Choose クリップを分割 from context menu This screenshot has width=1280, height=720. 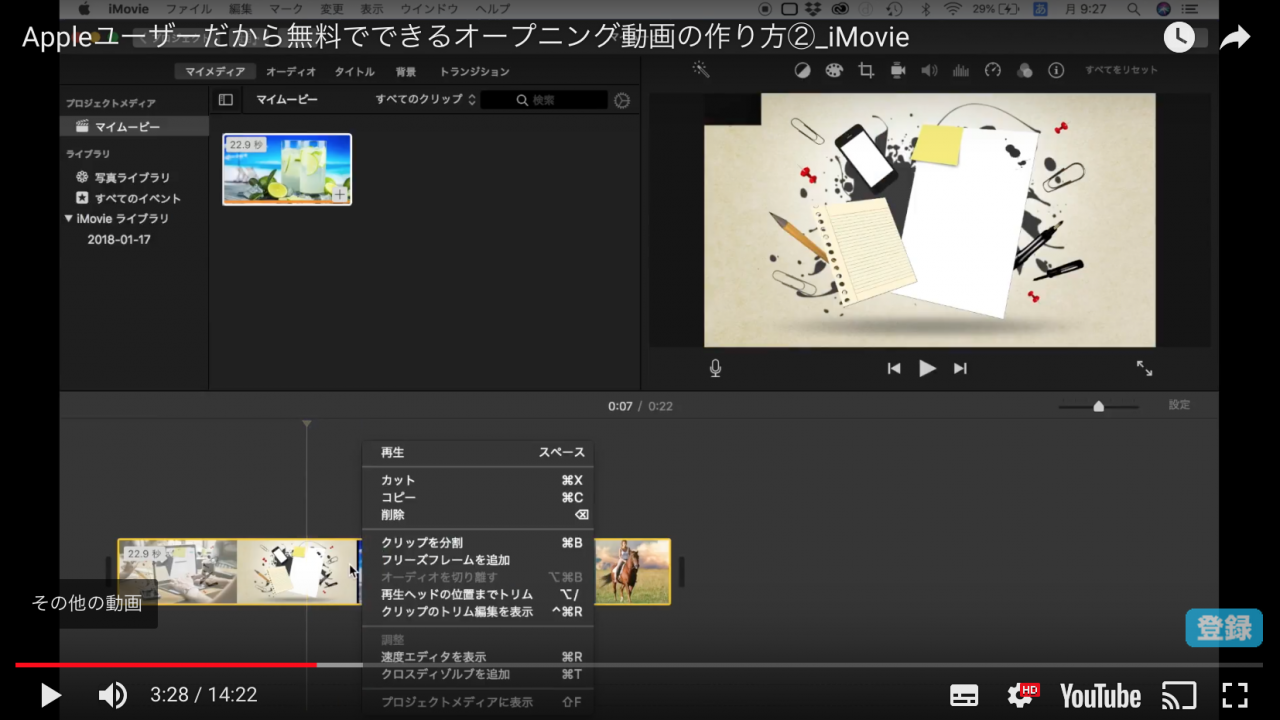pos(478,543)
